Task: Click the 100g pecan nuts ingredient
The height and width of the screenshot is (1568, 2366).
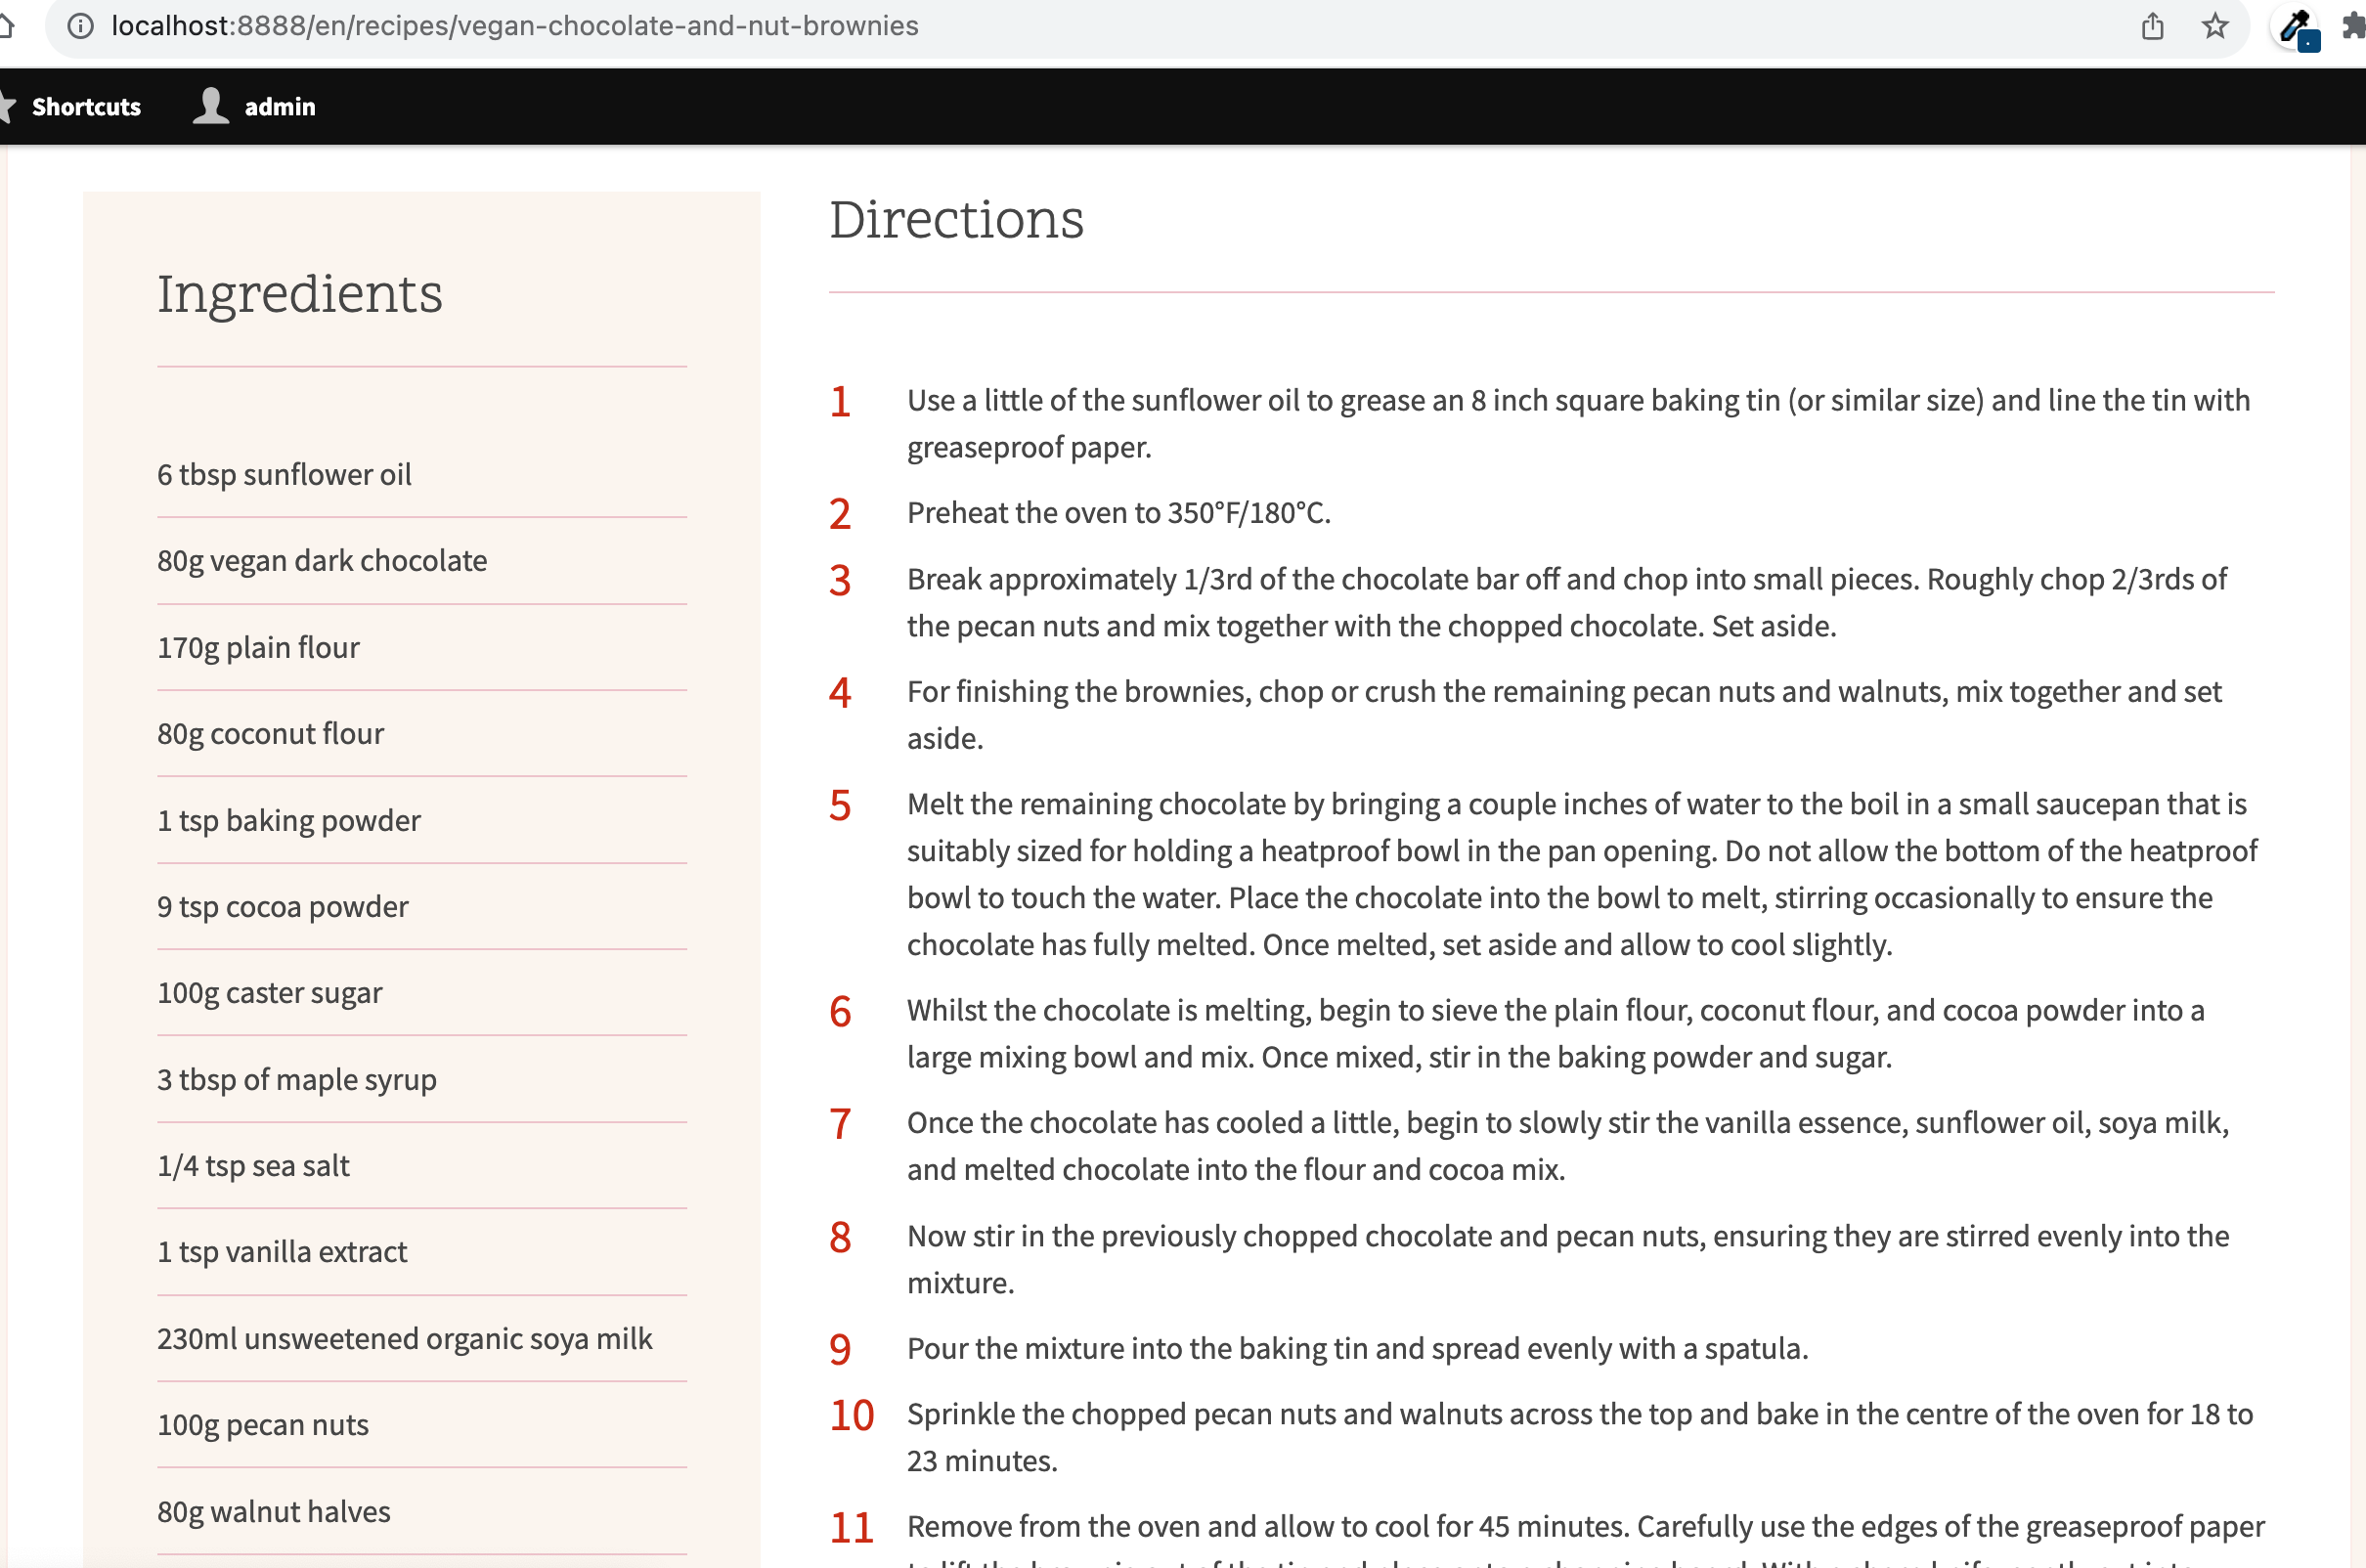Action: (262, 1424)
